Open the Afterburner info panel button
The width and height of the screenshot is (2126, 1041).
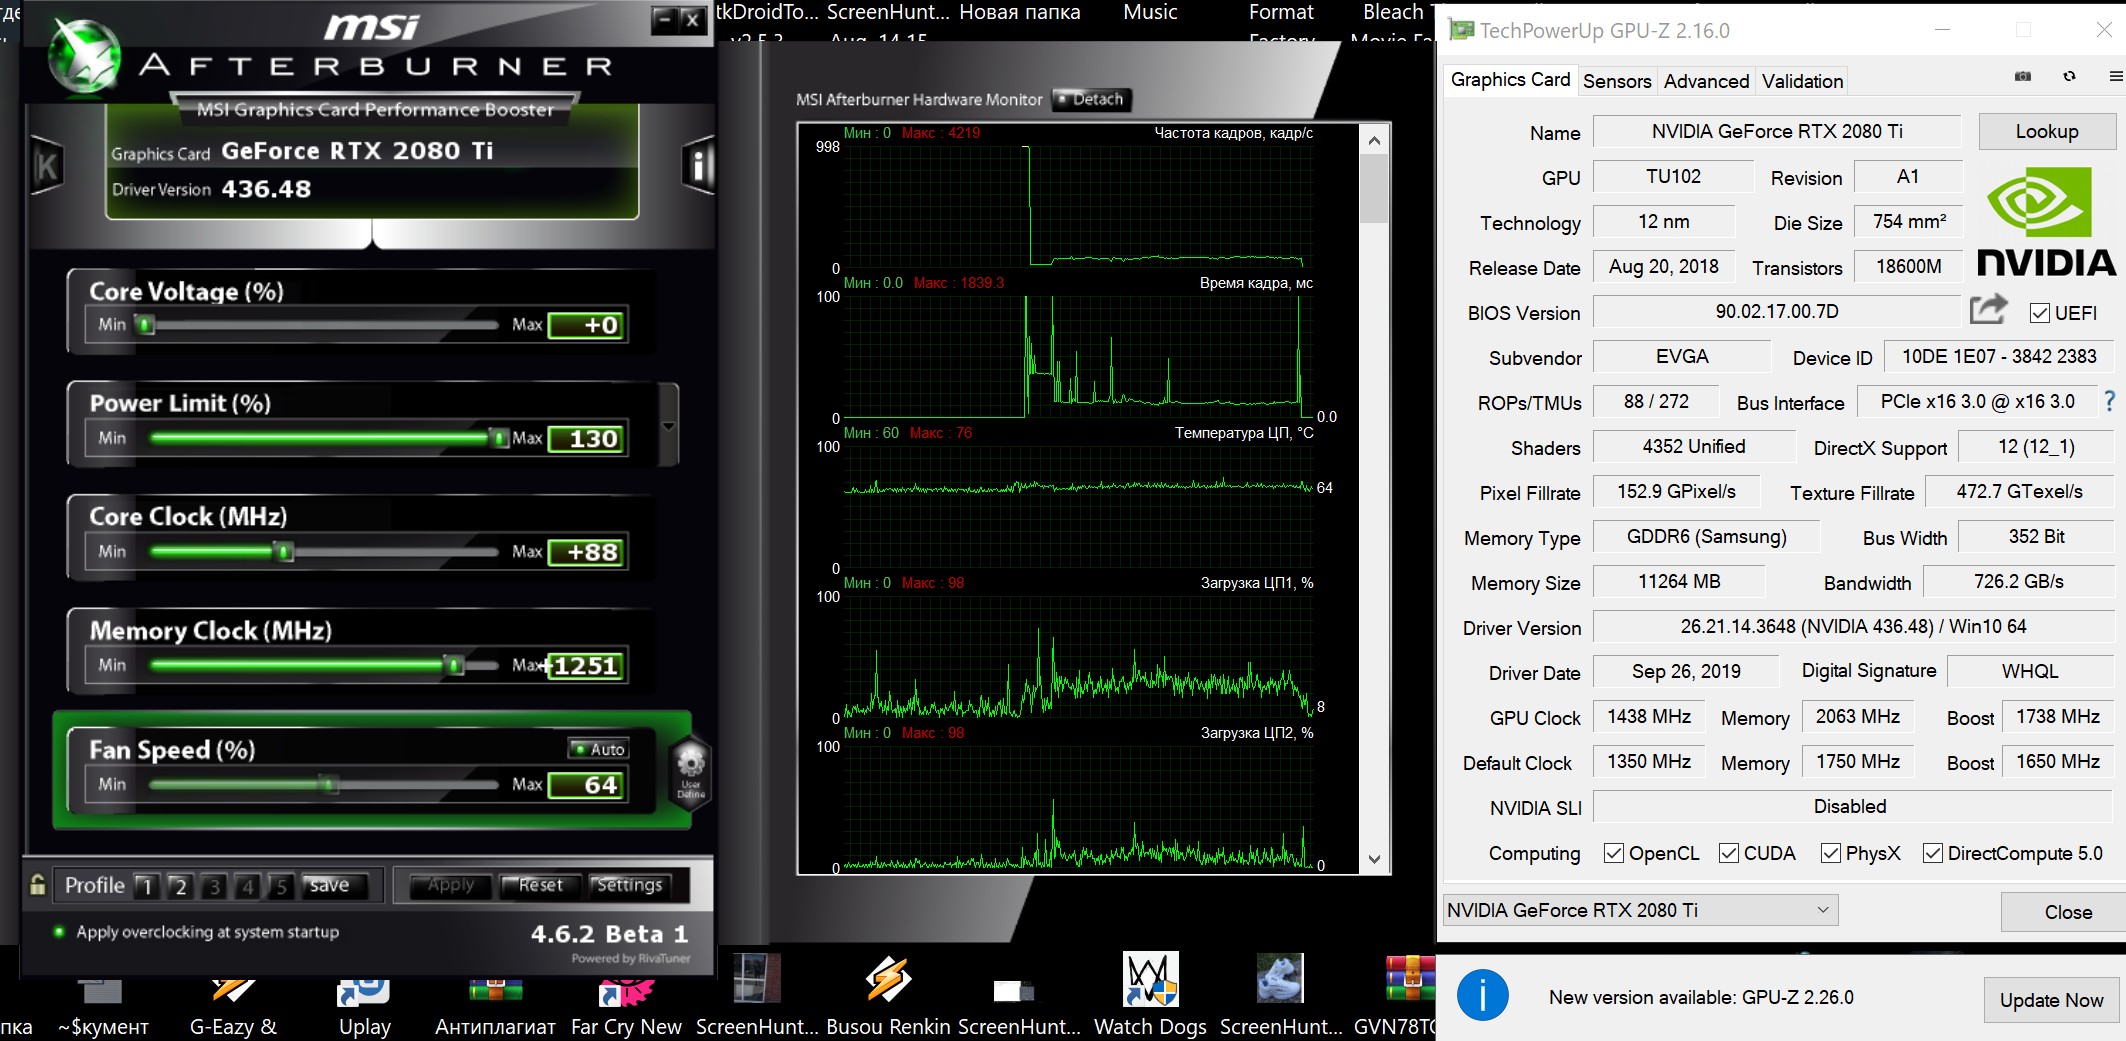click(x=698, y=166)
